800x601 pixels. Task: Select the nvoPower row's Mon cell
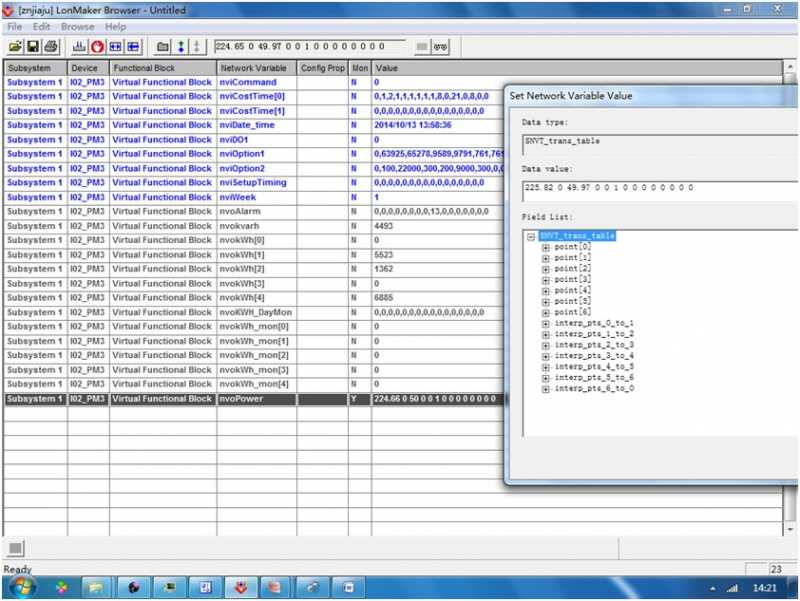pyautogui.click(x=360, y=399)
